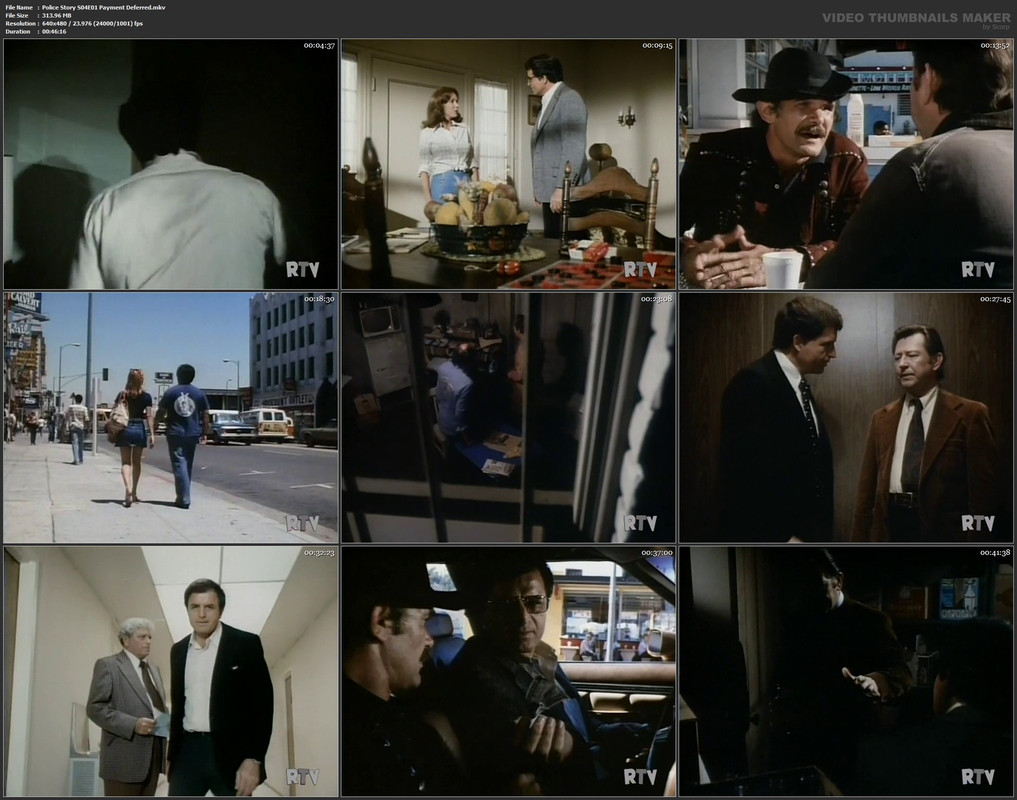Image resolution: width=1017 pixels, height=800 pixels.
Task: Open the thumbnail at 00:37:00
Action: 508,671
